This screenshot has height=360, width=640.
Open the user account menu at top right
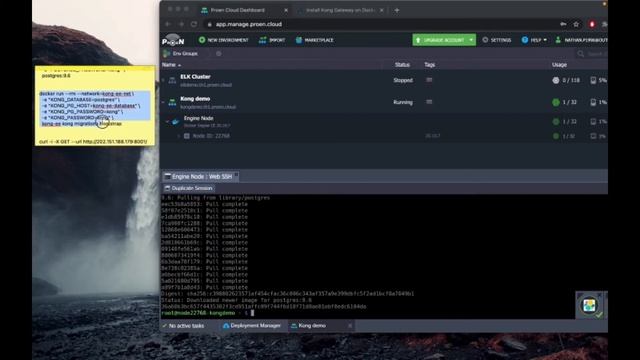click(581, 40)
